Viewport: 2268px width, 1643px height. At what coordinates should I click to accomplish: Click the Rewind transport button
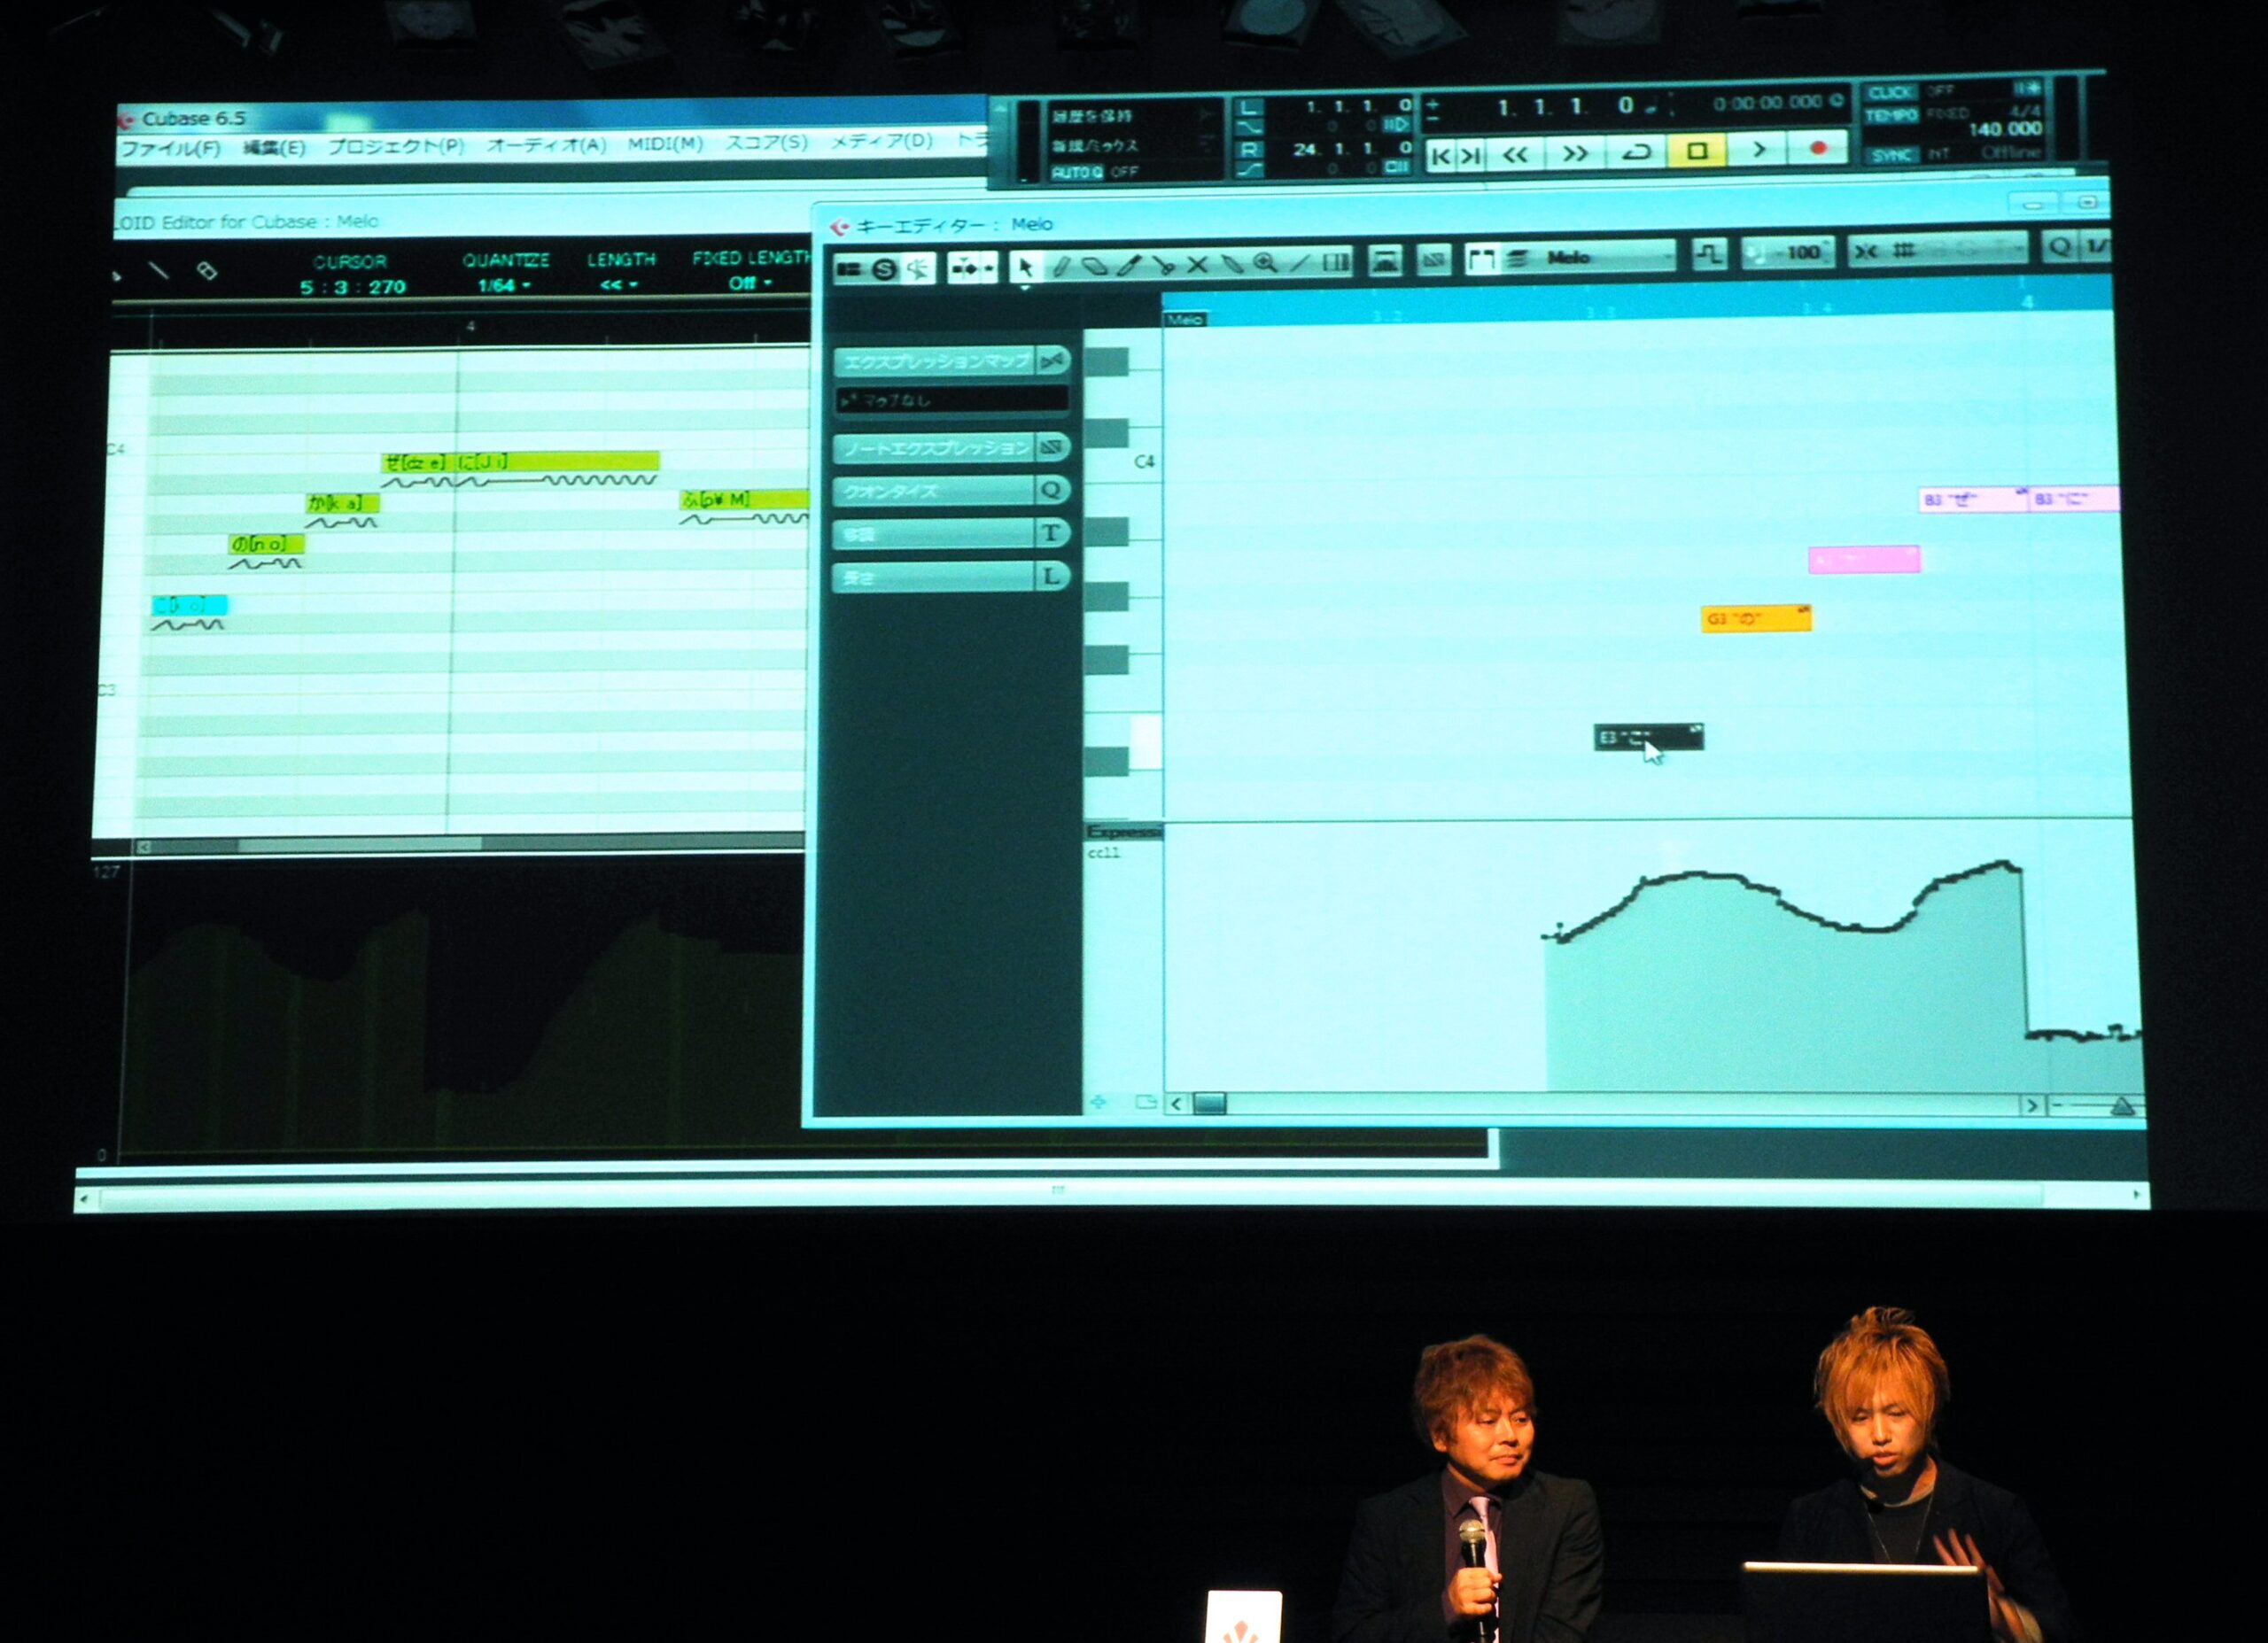1516,154
